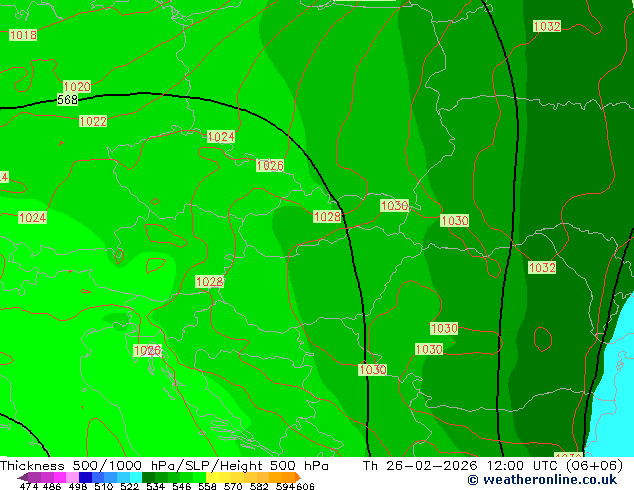Viewport: 634px width, 490px height.
Task: Click the 1026 label in the upper center
Action: click(270, 165)
